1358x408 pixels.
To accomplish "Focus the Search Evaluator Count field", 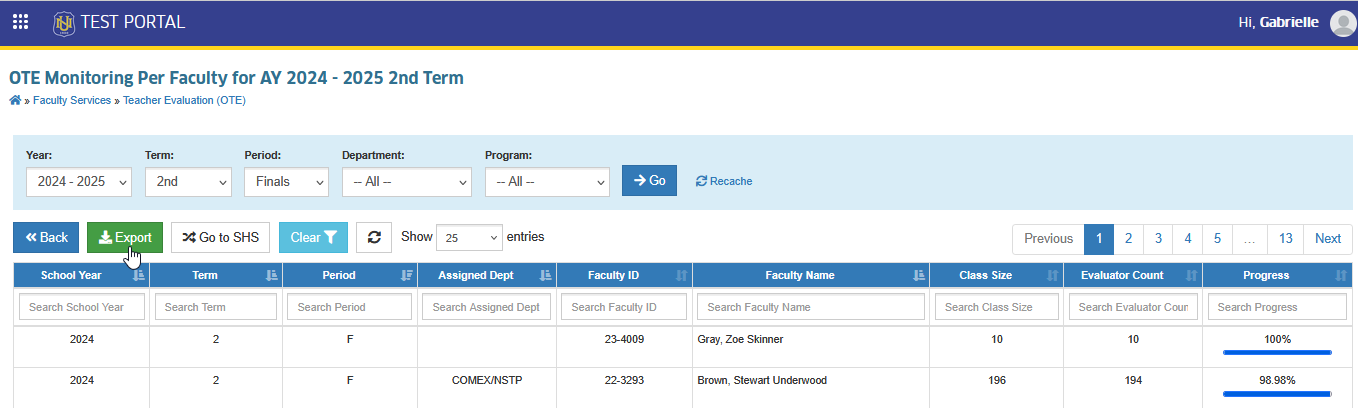I will point(1133,307).
